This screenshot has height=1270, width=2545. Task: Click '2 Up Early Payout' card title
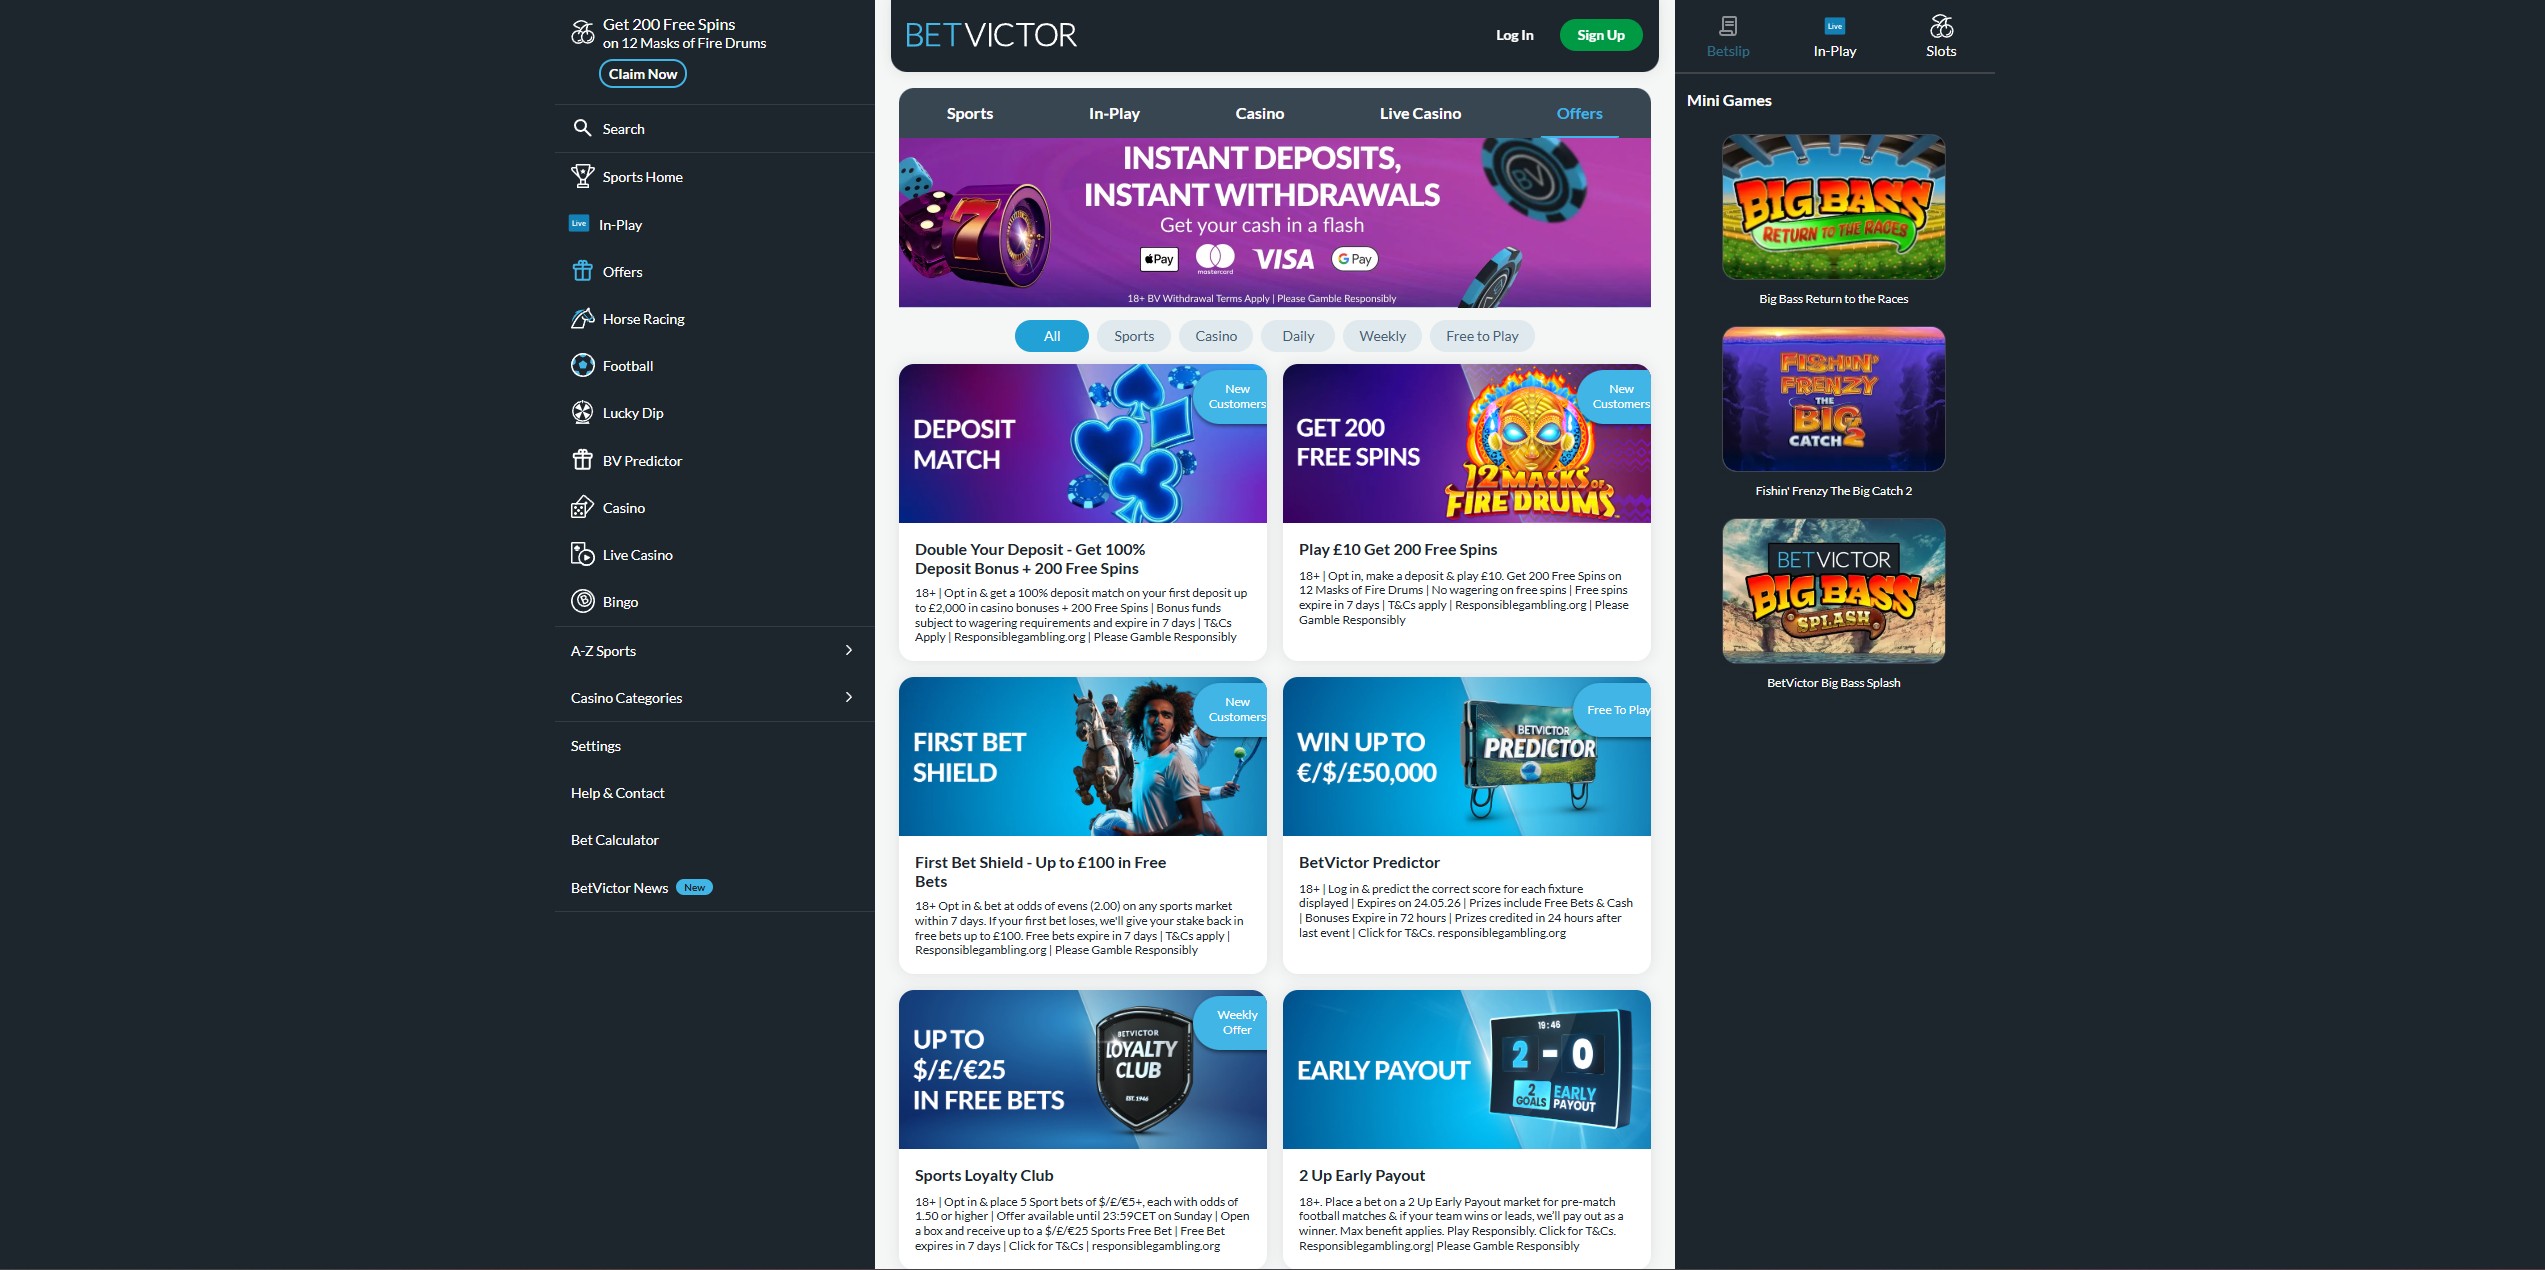click(x=1362, y=1175)
